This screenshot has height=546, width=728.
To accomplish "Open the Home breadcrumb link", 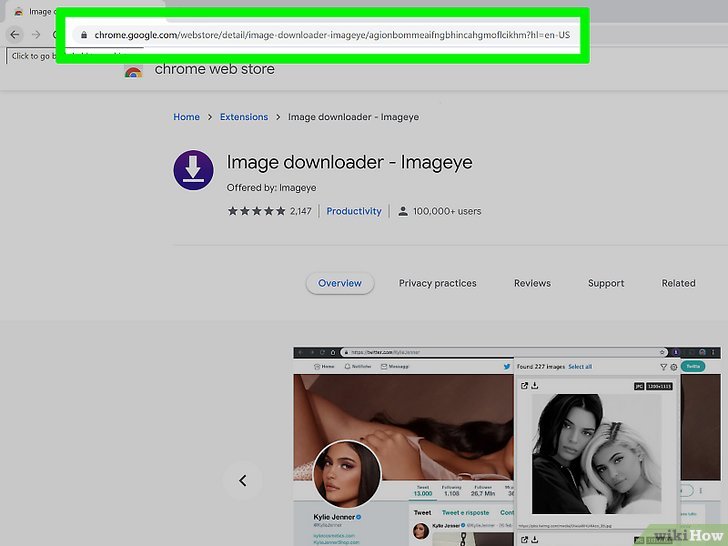I will [186, 117].
